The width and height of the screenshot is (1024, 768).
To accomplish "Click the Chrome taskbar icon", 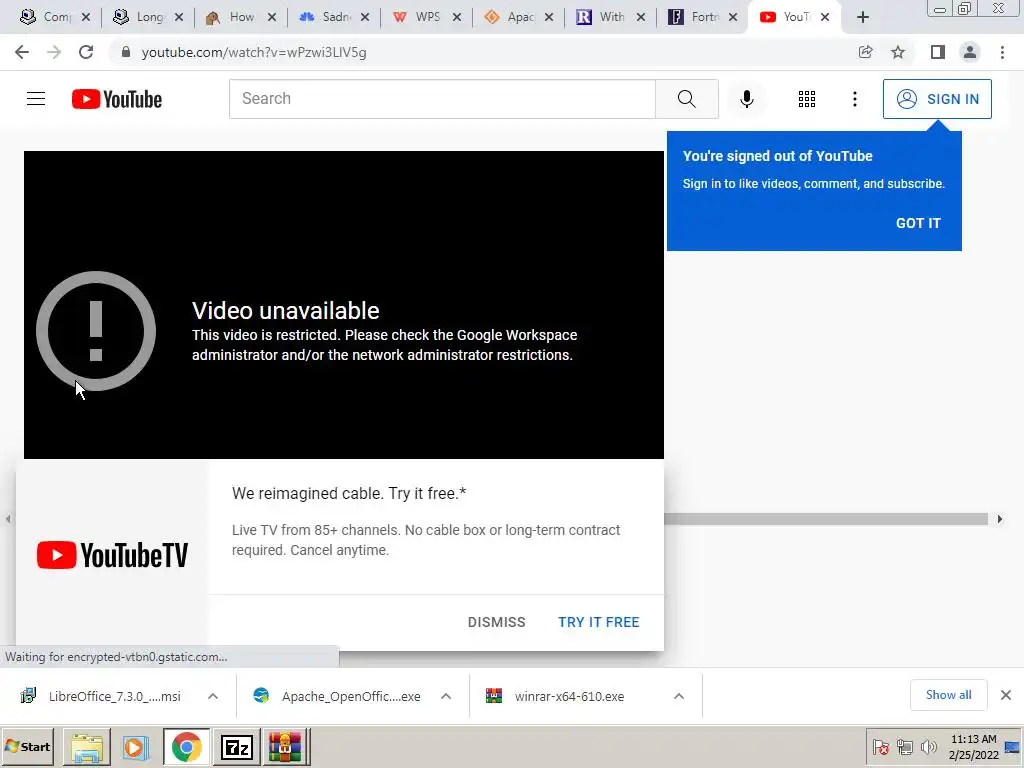I will click(187, 746).
